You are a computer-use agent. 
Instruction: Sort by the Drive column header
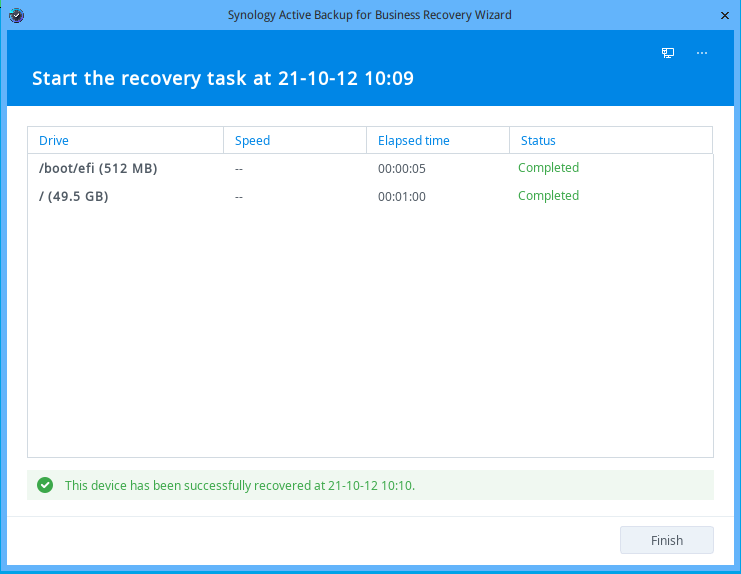click(x=54, y=141)
